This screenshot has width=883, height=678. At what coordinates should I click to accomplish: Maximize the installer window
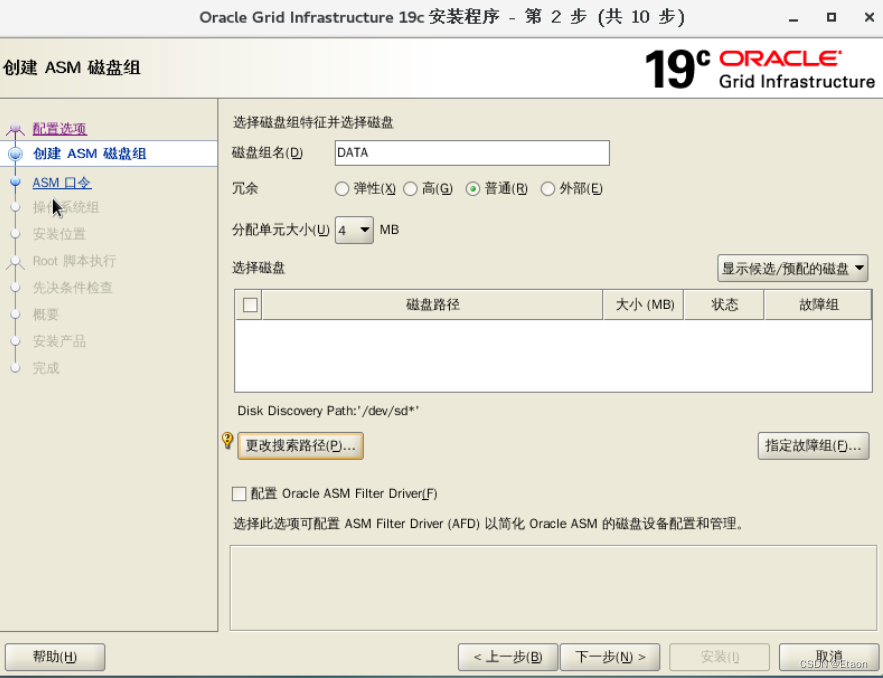click(831, 17)
